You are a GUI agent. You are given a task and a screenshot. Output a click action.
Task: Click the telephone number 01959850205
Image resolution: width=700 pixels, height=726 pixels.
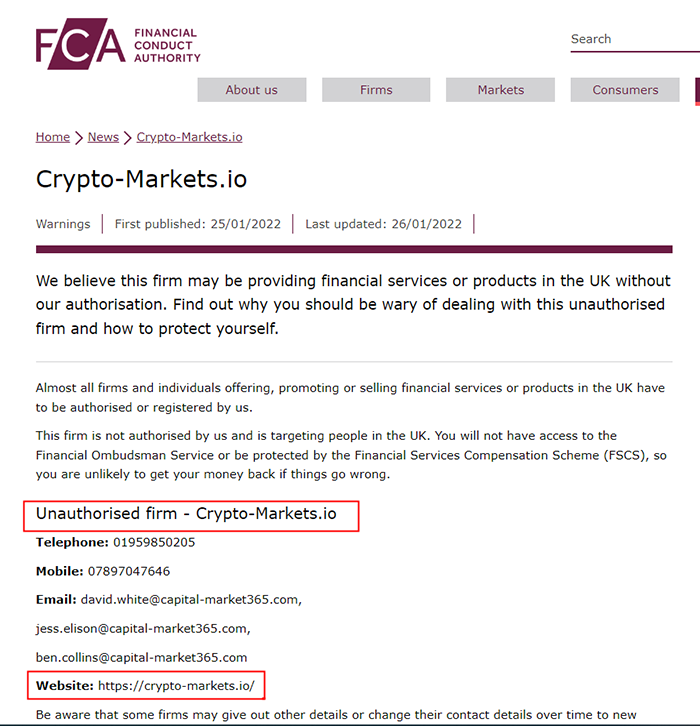pos(154,542)
